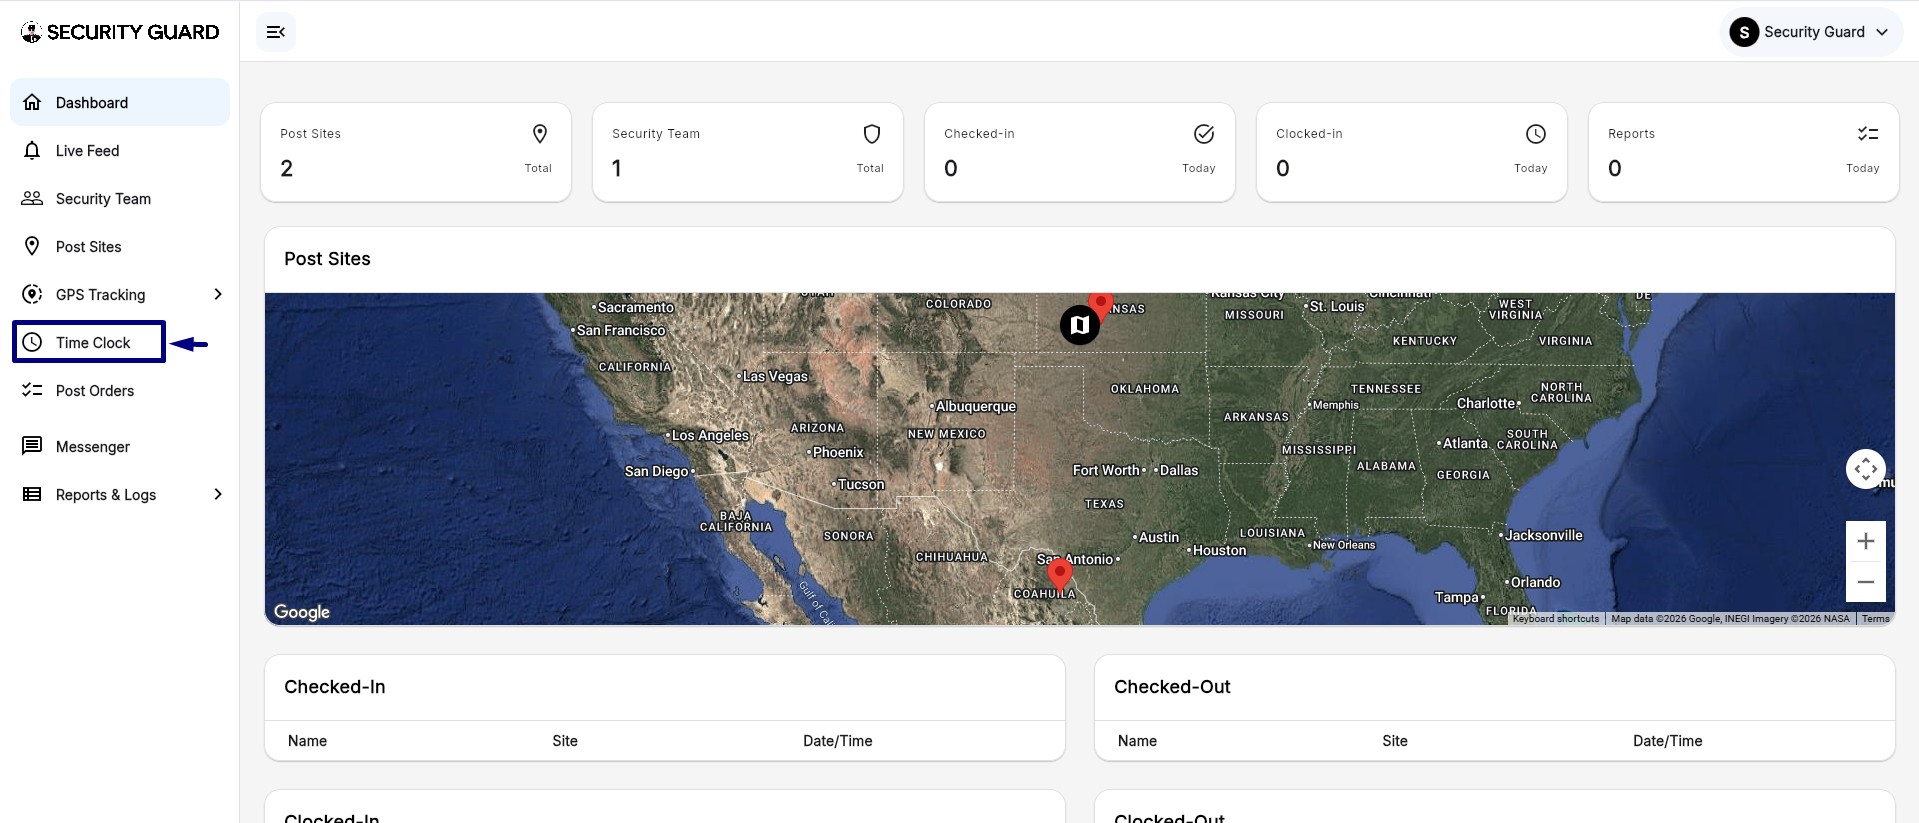The height and width of the screenshot is (823, 1919).
Task: Click the Post Sites pin icon in sidebar
Action: pyautogui.click(x=32, y=246)
